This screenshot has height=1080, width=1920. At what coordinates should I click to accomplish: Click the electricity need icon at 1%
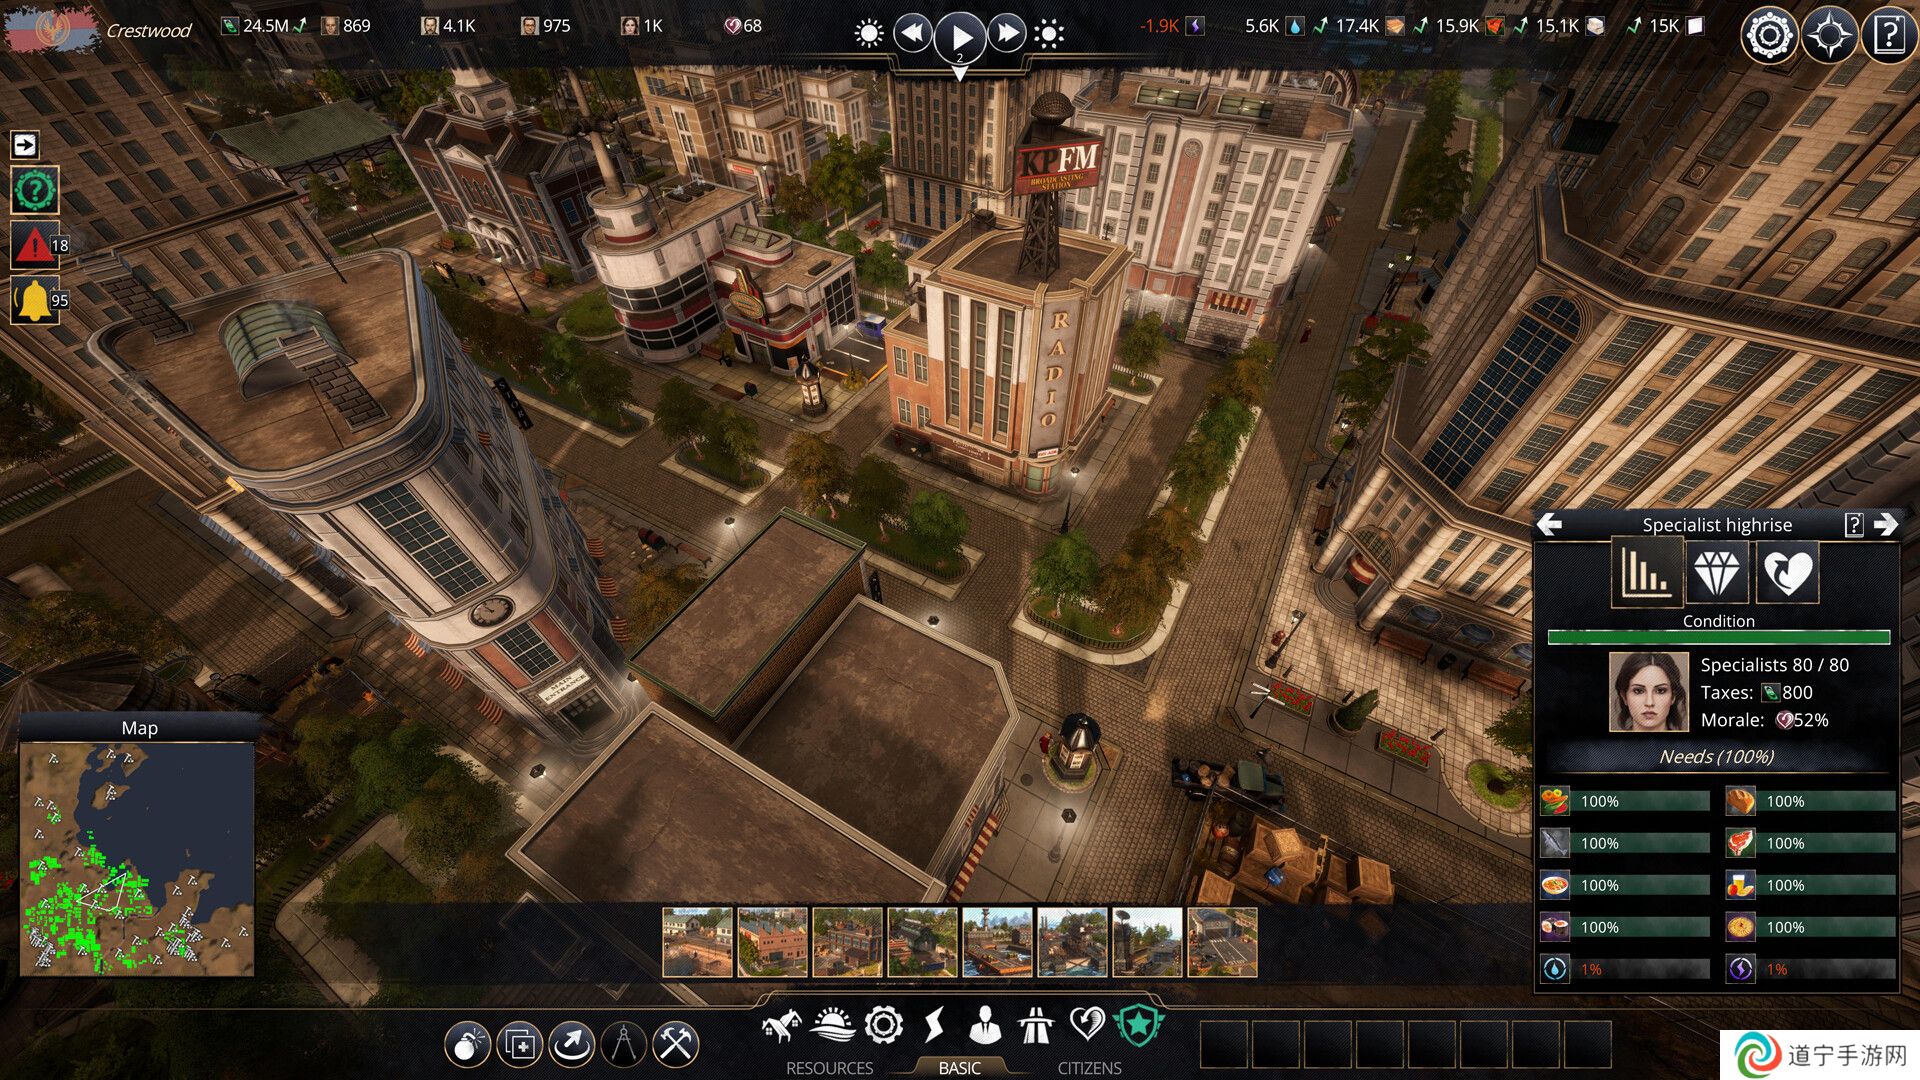point(1741,969)
